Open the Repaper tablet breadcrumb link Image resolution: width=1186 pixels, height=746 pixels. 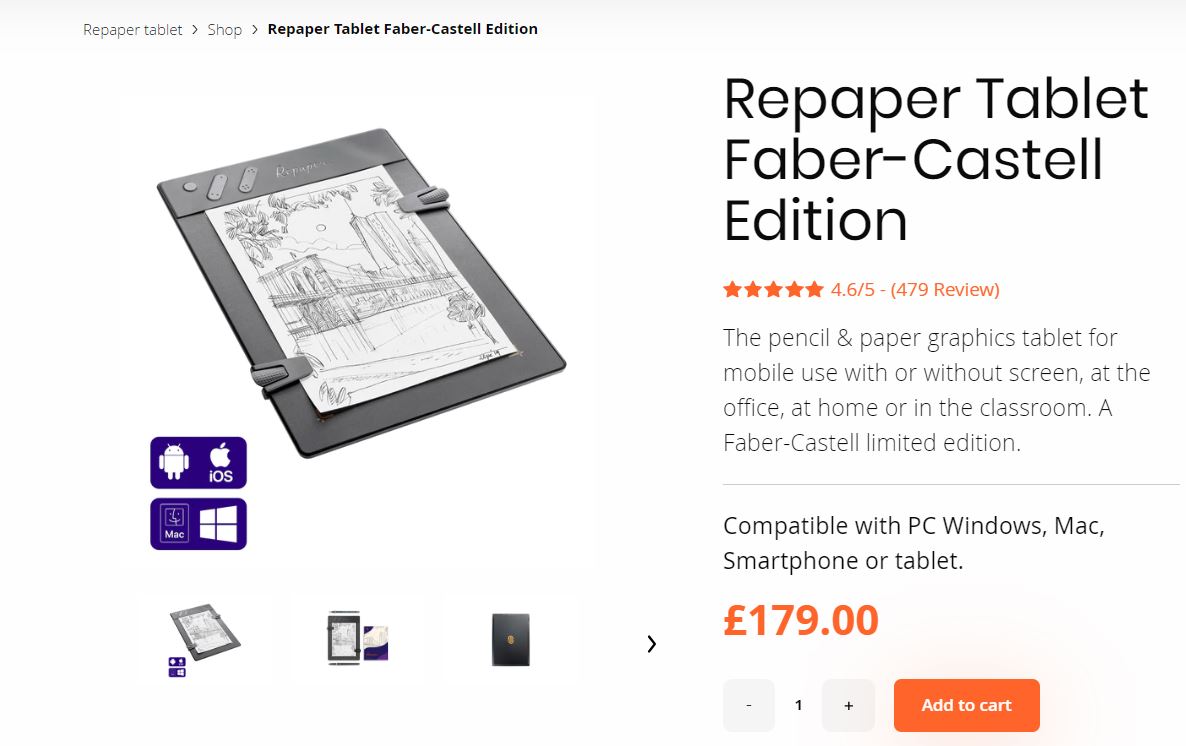(x=132, y=30)
